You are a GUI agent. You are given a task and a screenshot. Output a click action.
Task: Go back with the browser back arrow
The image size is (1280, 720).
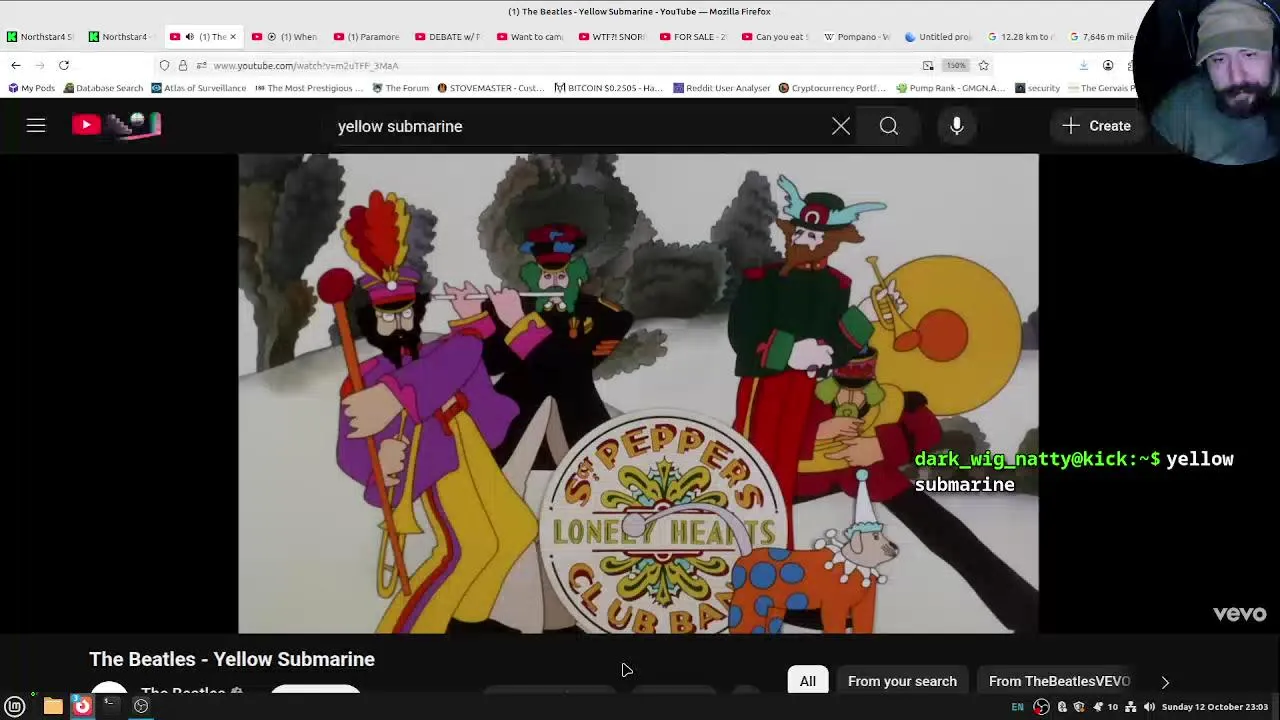16,65
